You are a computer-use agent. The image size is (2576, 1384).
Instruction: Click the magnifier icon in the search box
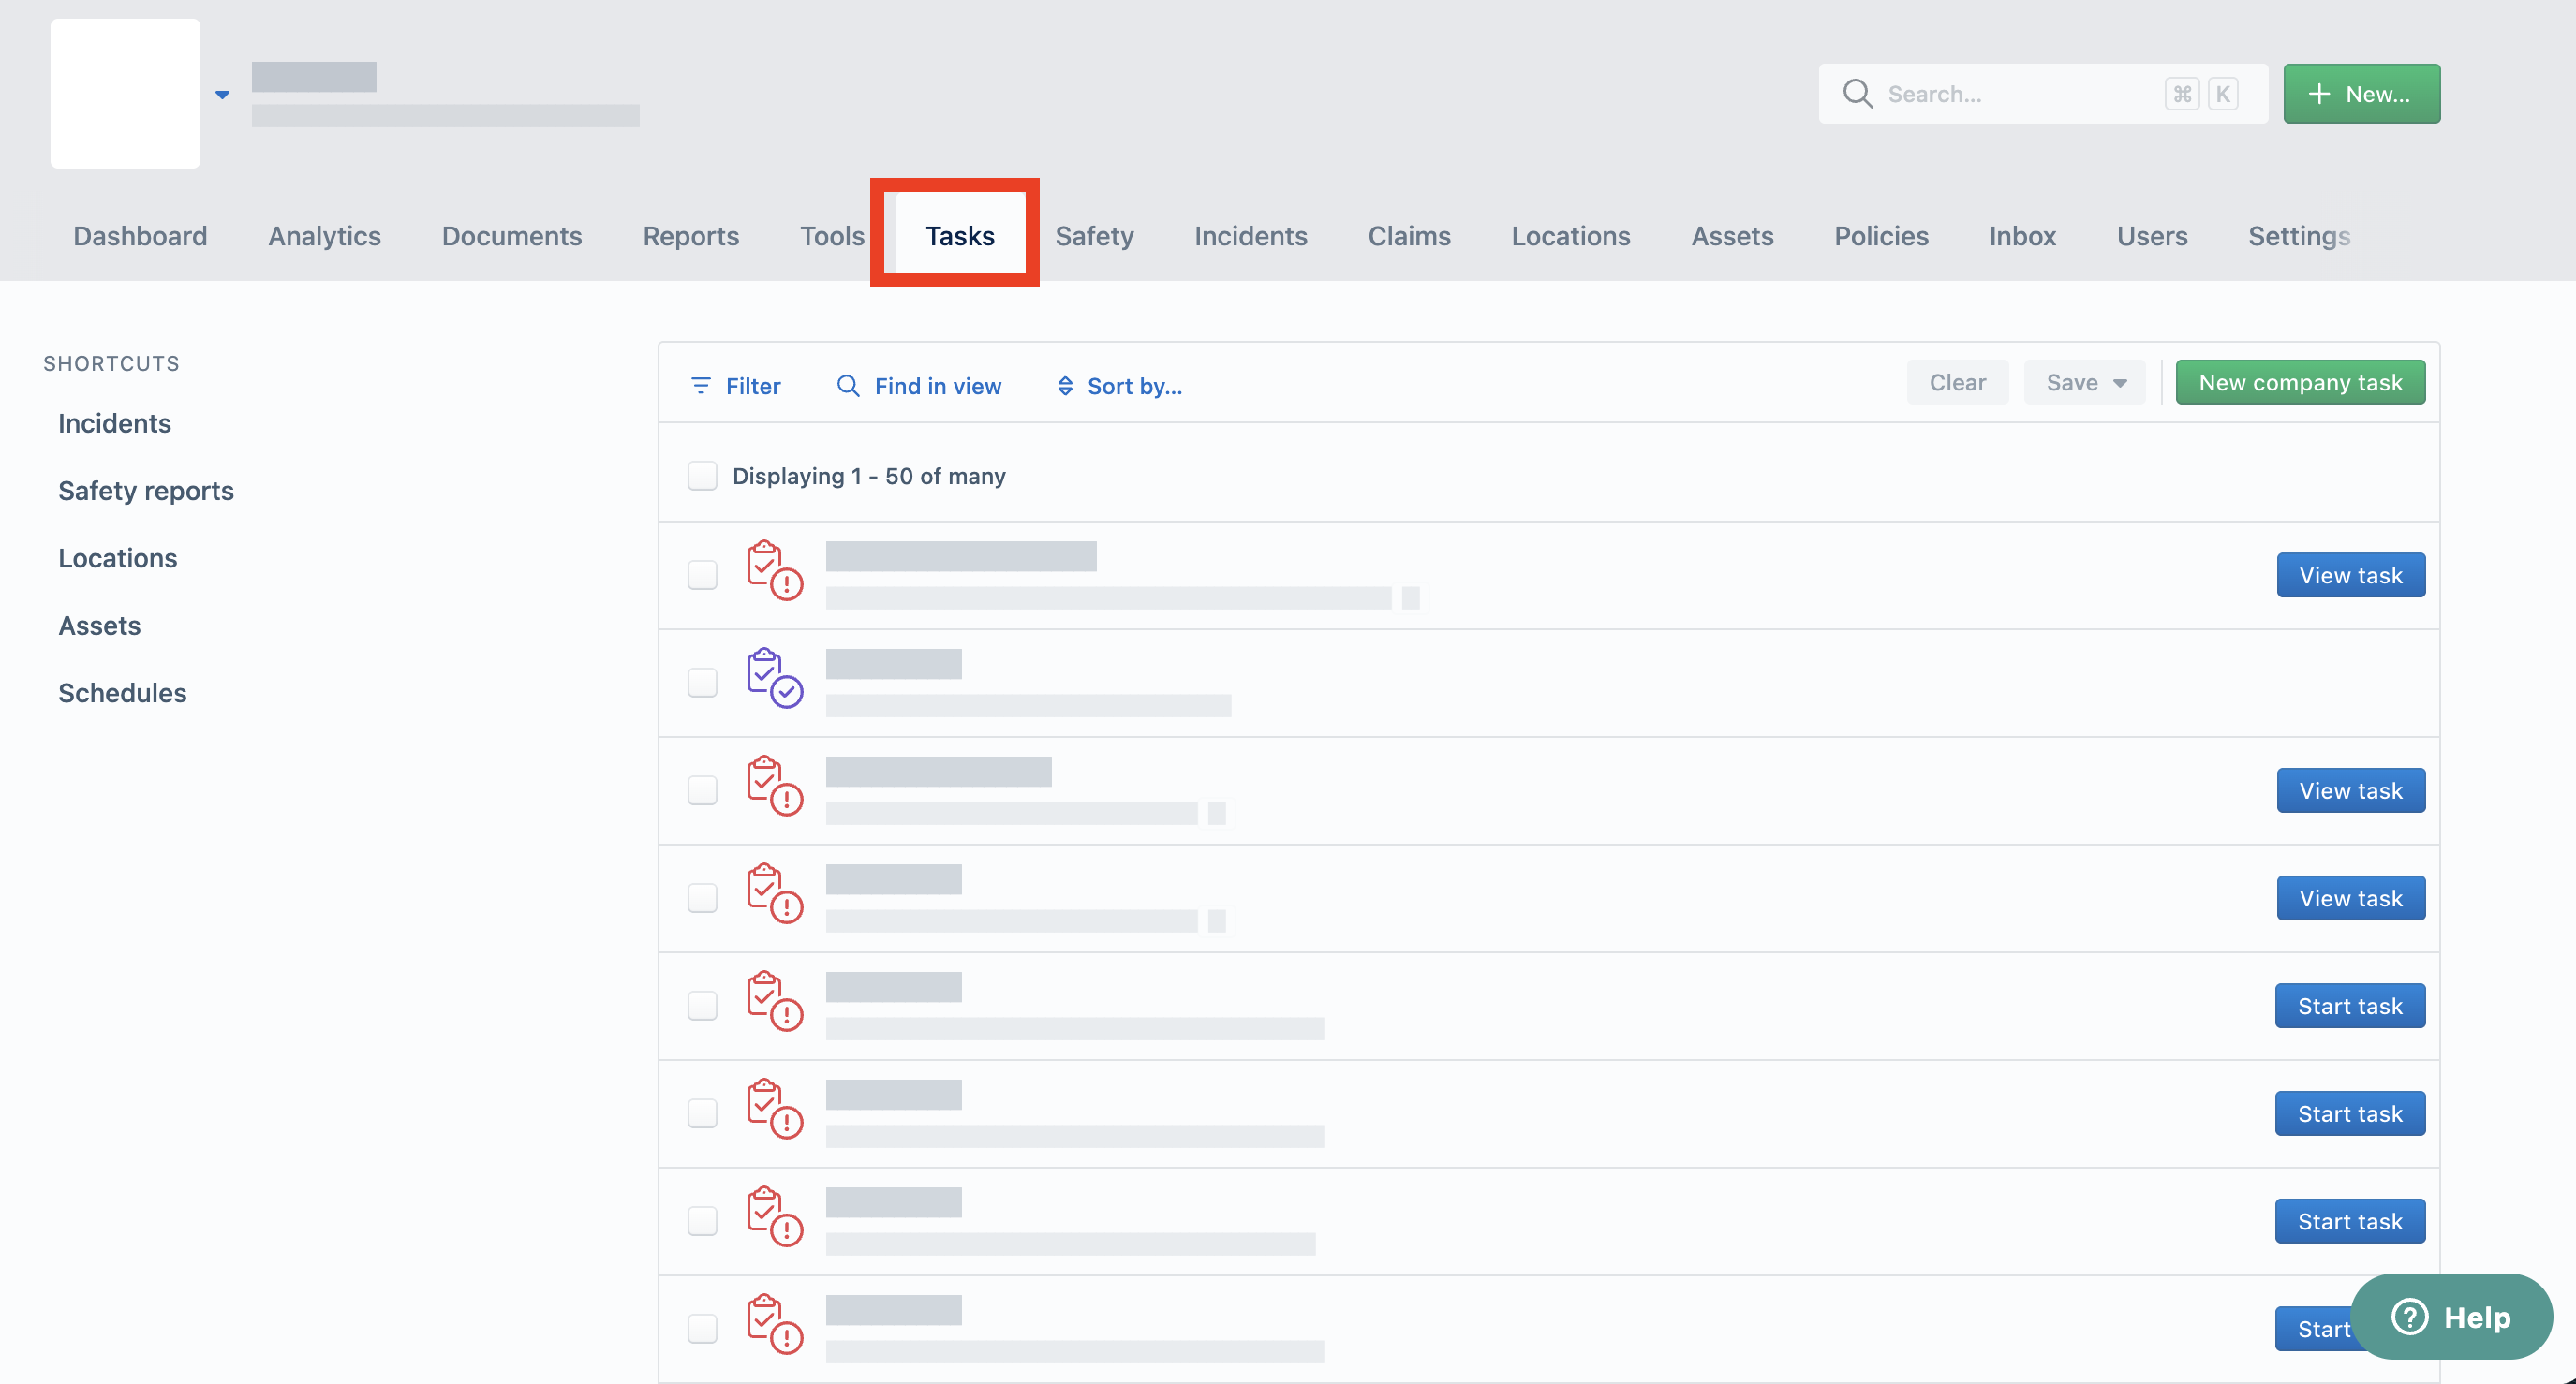[x=1857, y=94]
